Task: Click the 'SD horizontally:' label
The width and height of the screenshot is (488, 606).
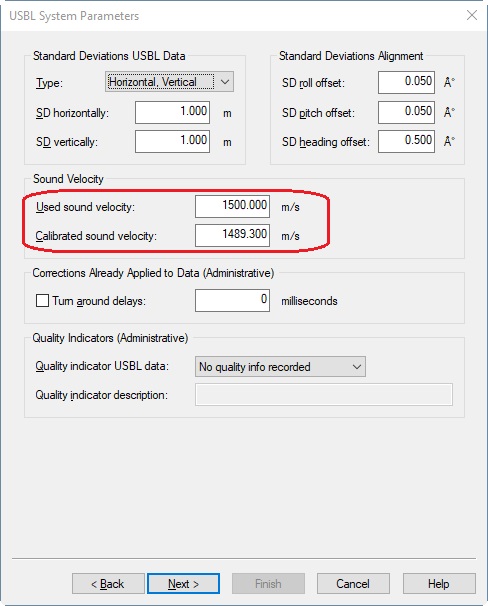Action: coord(72,113)
